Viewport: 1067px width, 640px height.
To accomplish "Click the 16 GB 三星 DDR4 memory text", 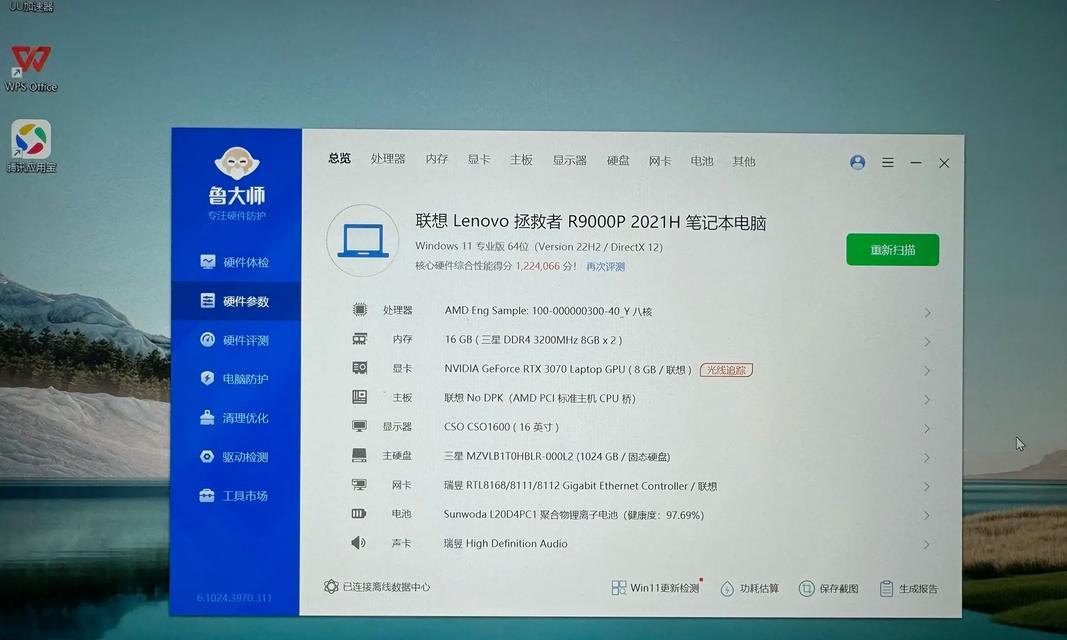I will [534, 340].
